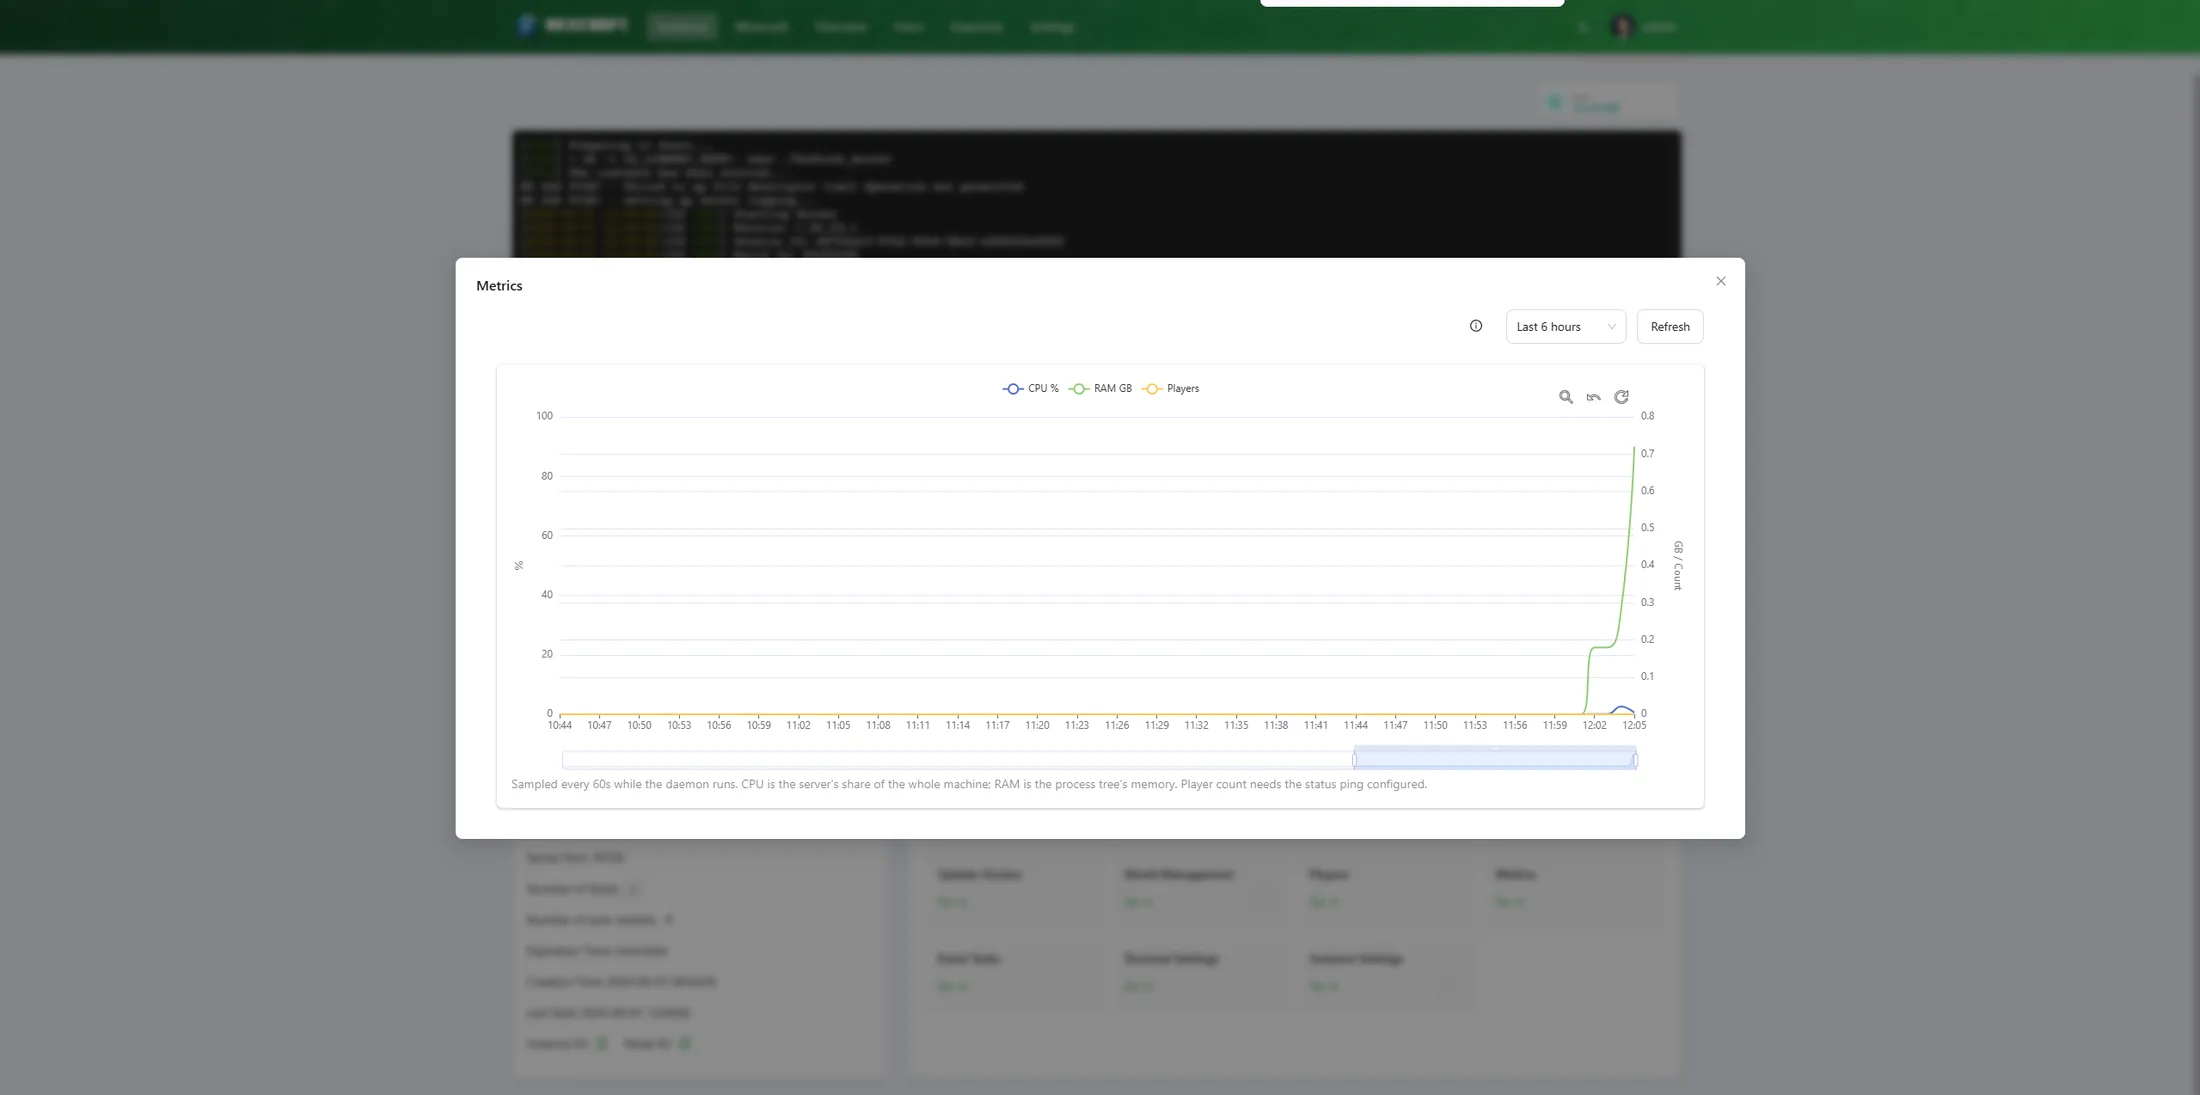Toggle the Players series in legend
This screenshot has width=2200, height=1095.
[1171, 389]
